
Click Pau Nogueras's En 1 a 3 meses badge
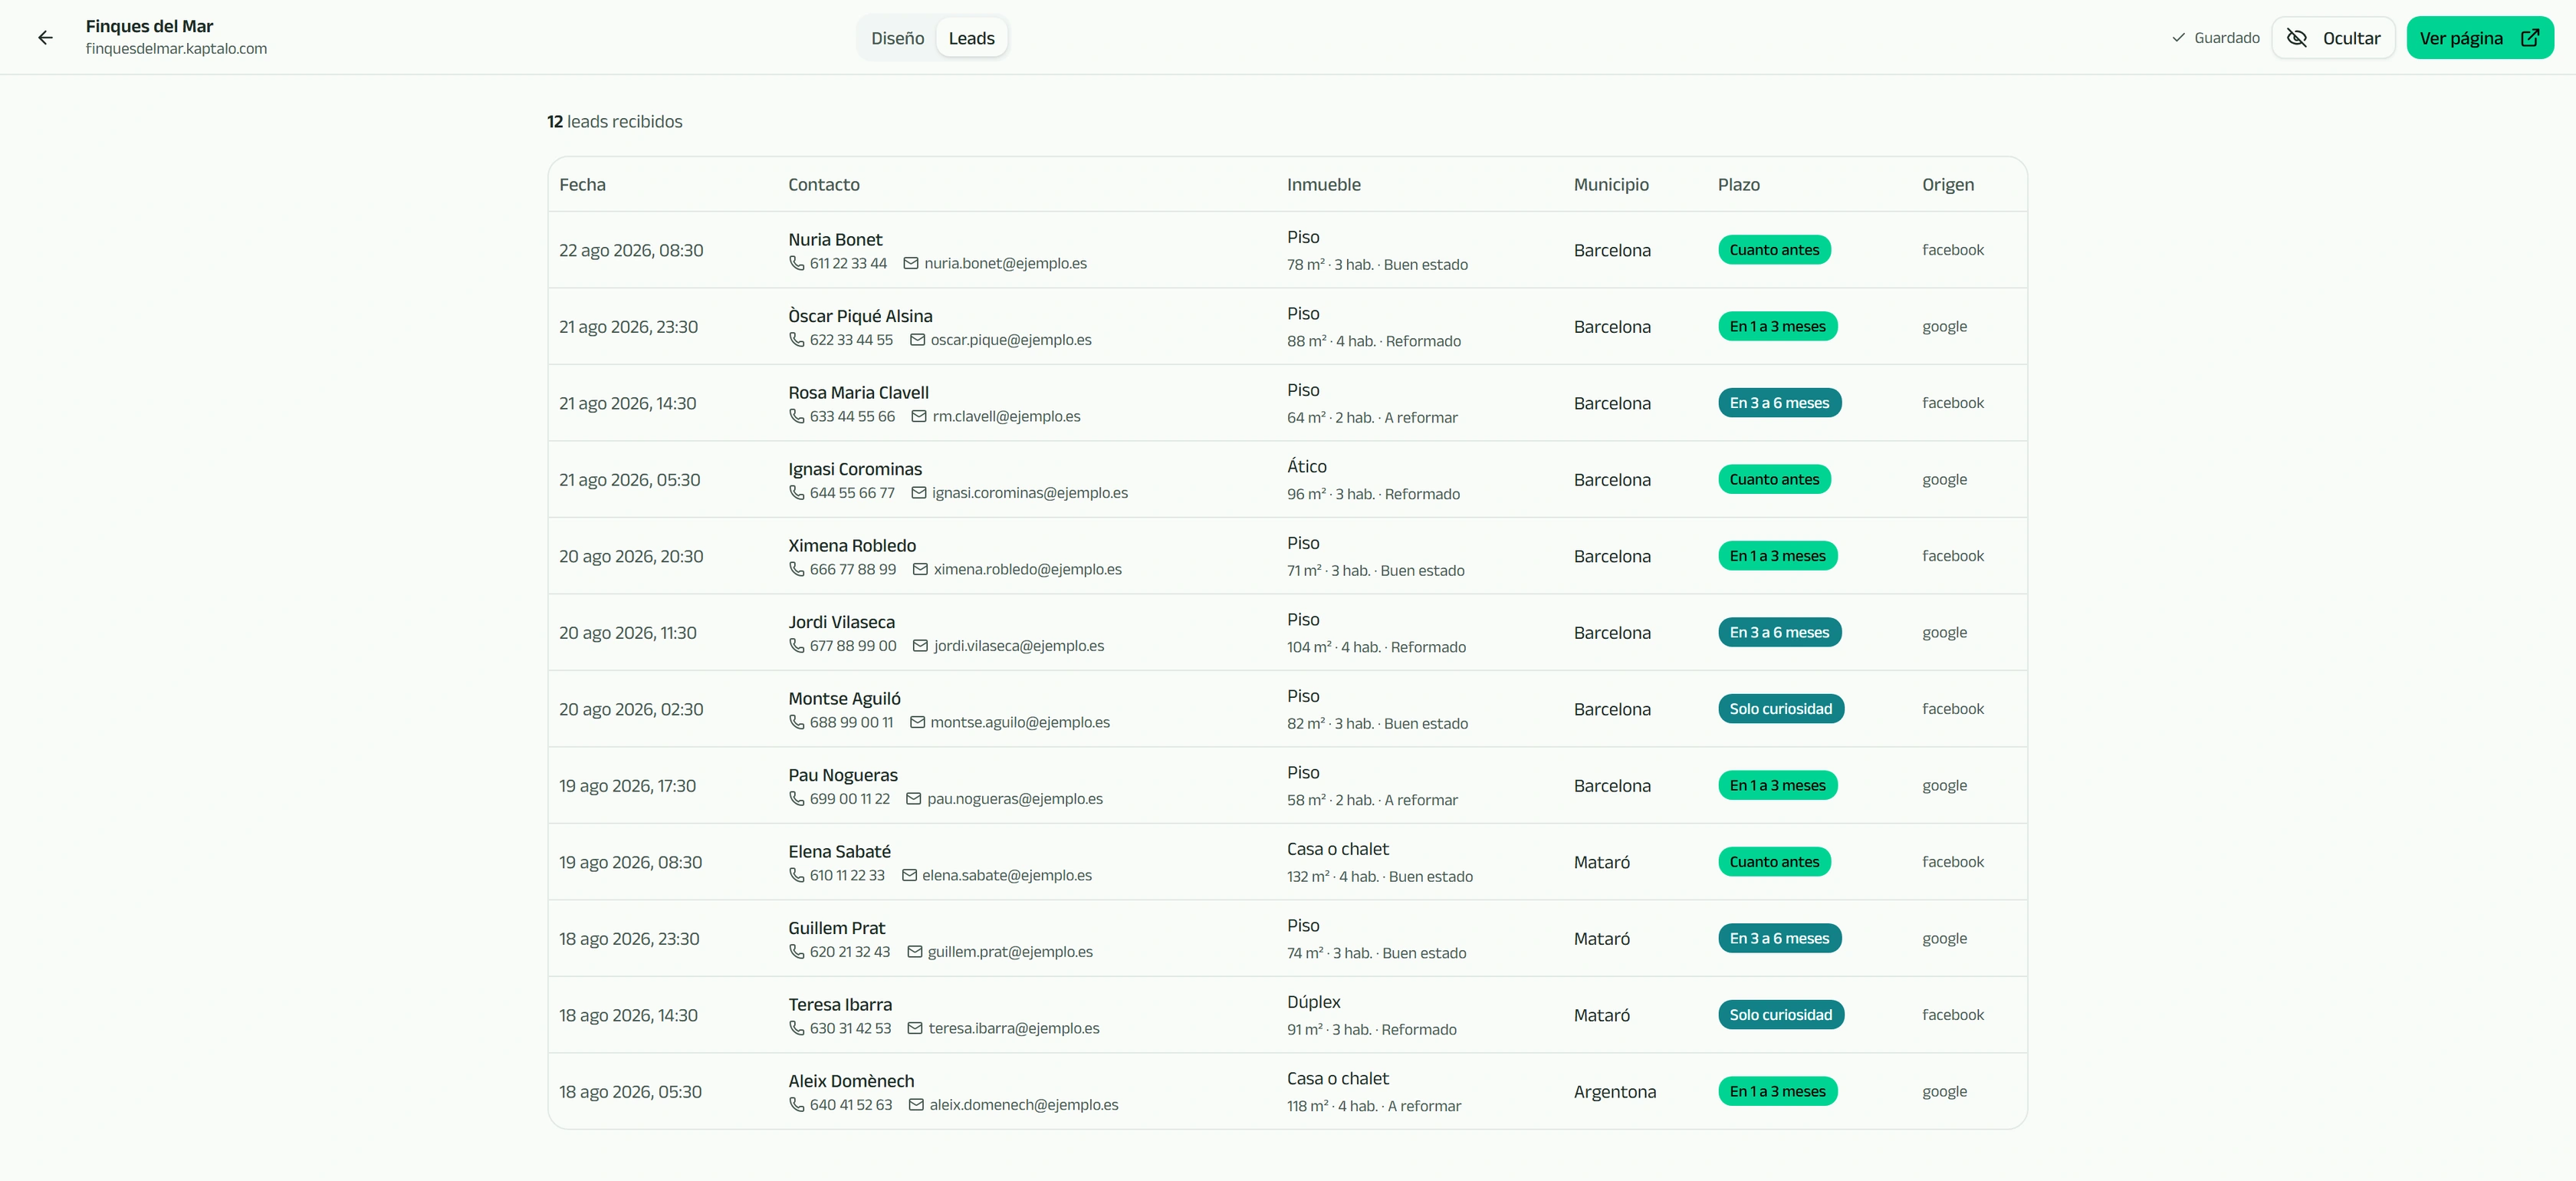tap(1777, 786)
